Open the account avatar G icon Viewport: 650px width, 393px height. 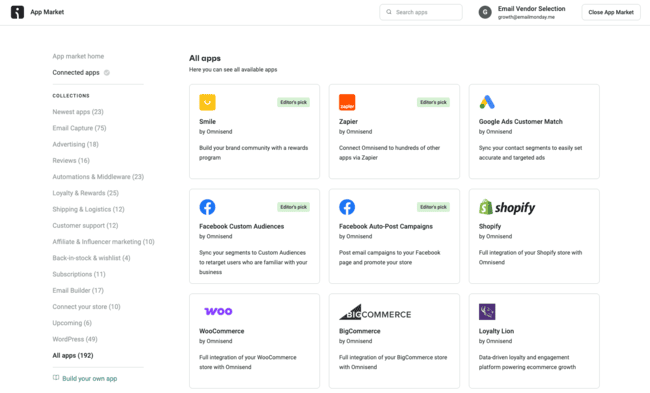click(x=485, y=12)
